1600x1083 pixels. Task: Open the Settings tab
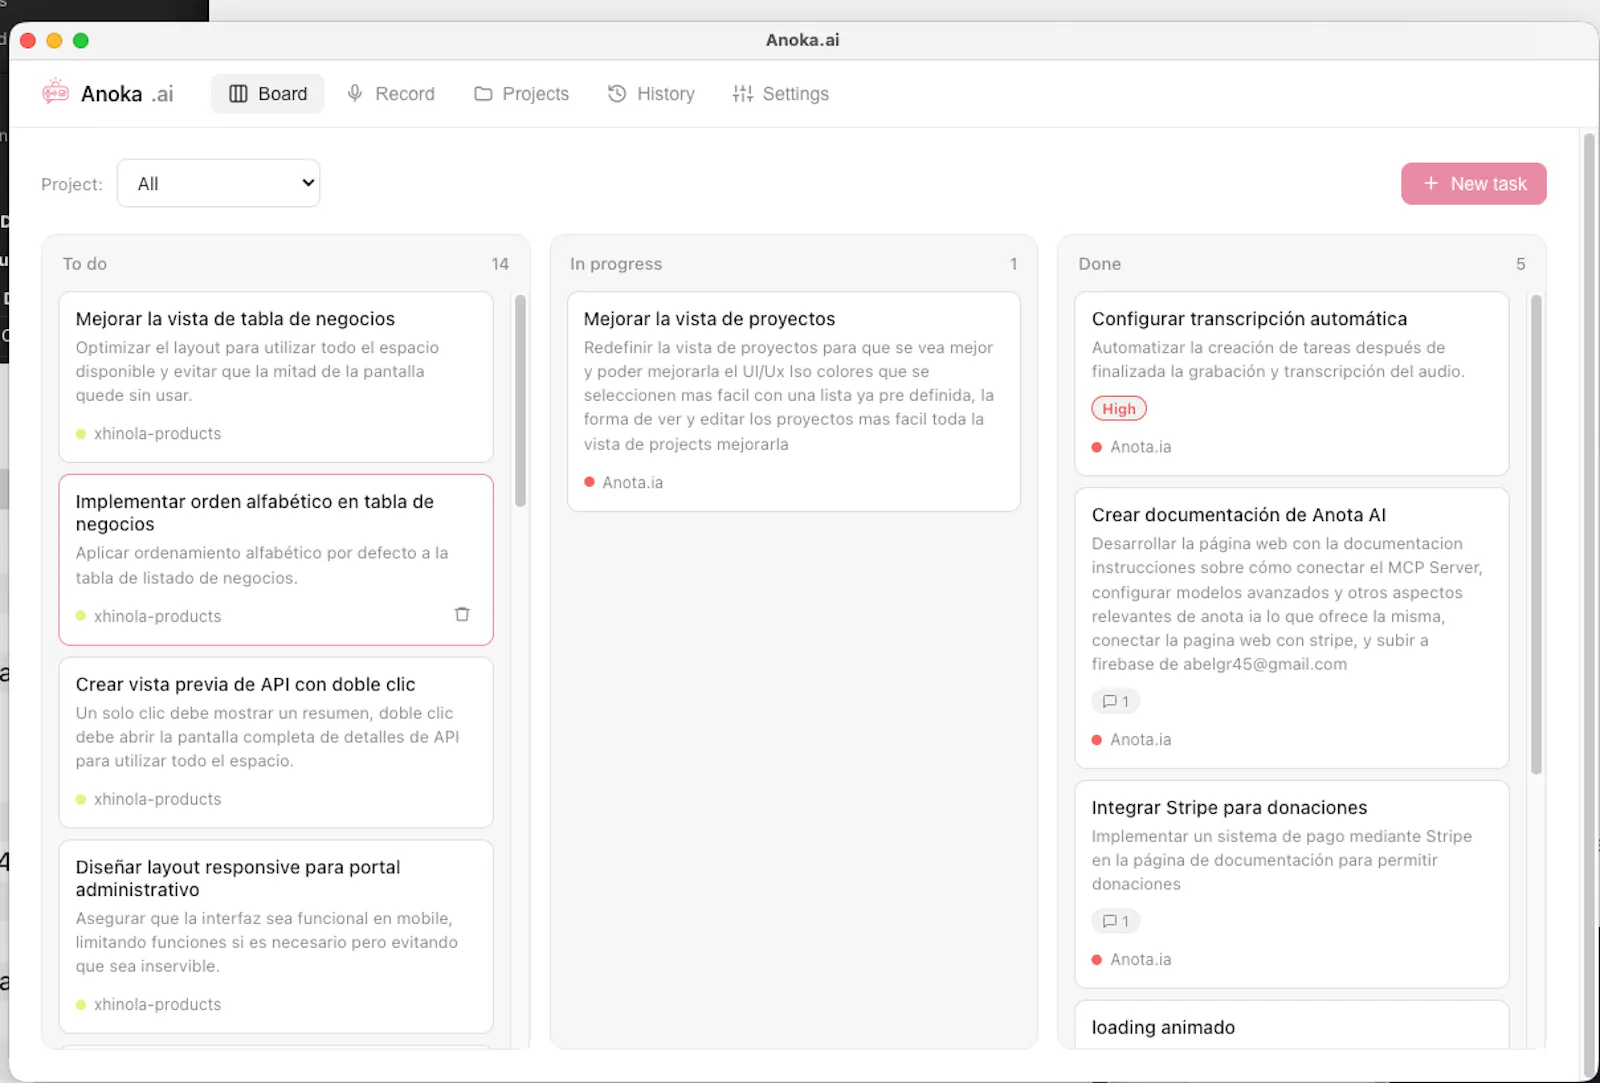[x=780, y=94]
